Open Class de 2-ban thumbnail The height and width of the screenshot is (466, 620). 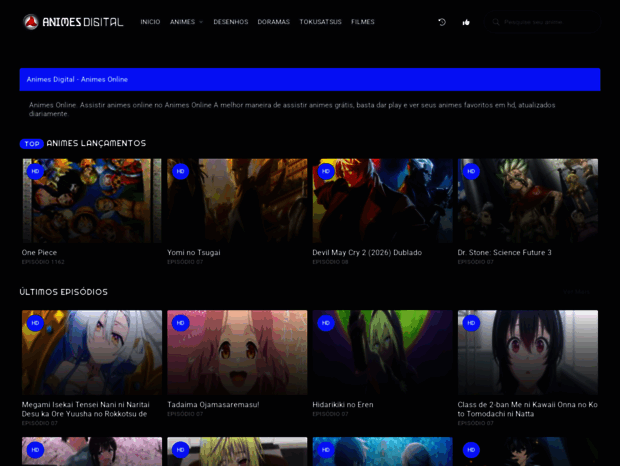(x=528, y=352)
